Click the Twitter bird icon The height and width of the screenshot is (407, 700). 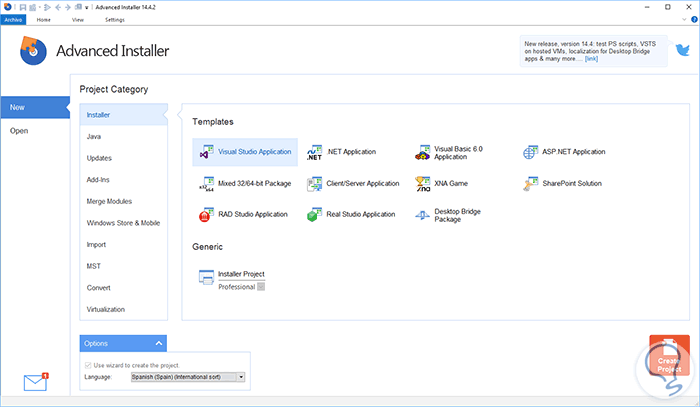pos(683,50)
